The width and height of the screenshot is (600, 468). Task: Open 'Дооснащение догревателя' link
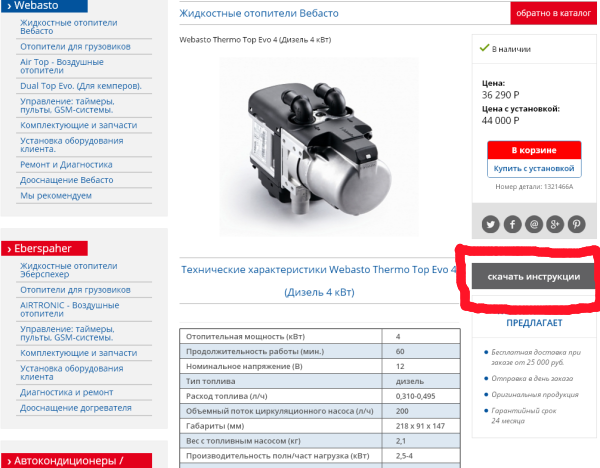tap(75, 408)
